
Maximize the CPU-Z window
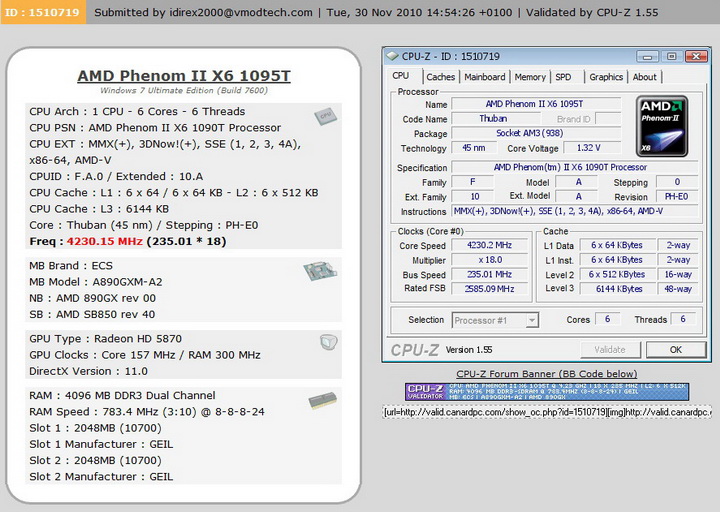671,56
